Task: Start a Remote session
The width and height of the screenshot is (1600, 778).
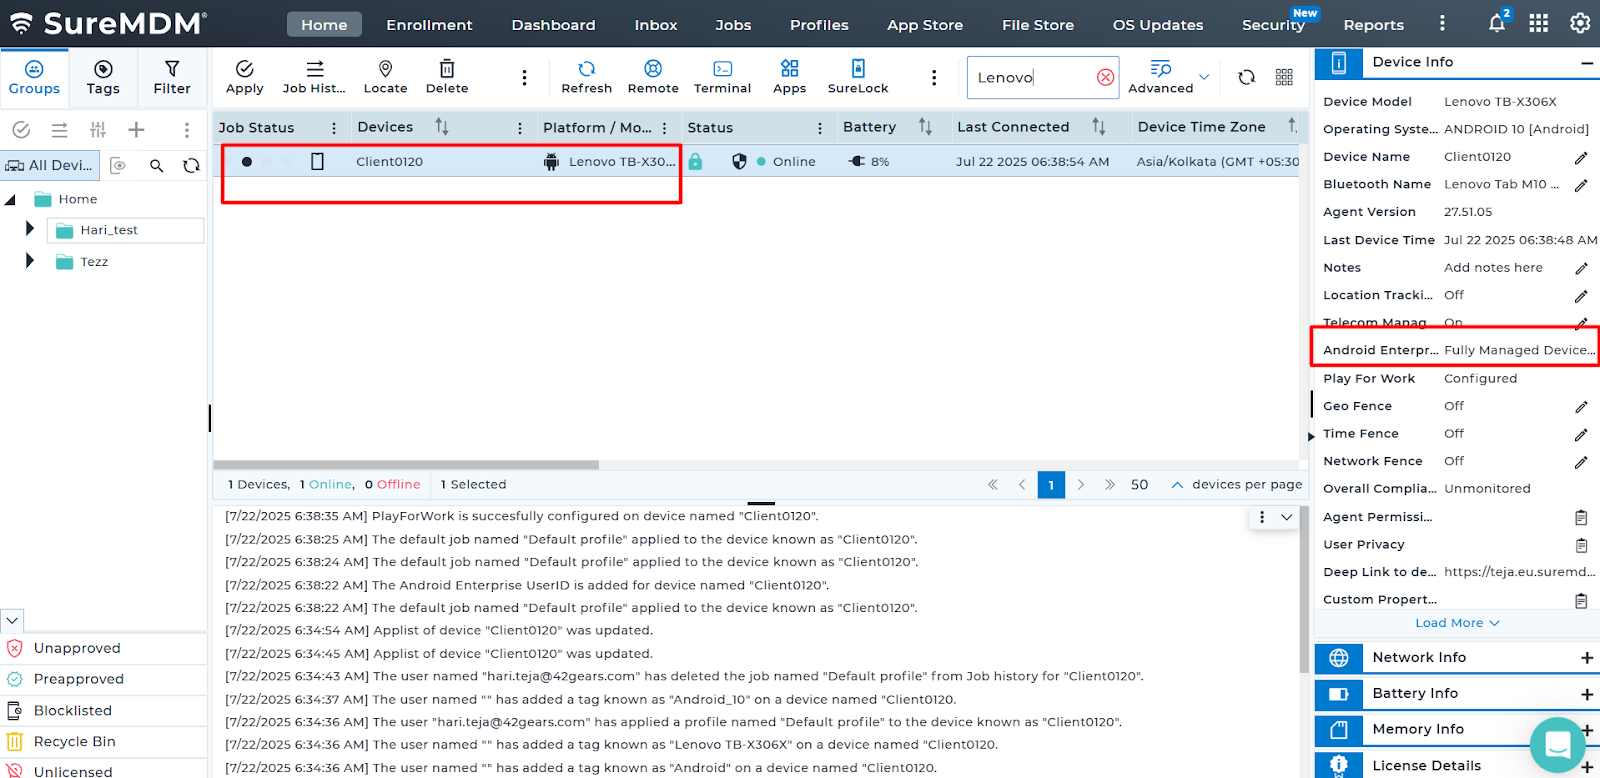Action: (x=653, y=76)
